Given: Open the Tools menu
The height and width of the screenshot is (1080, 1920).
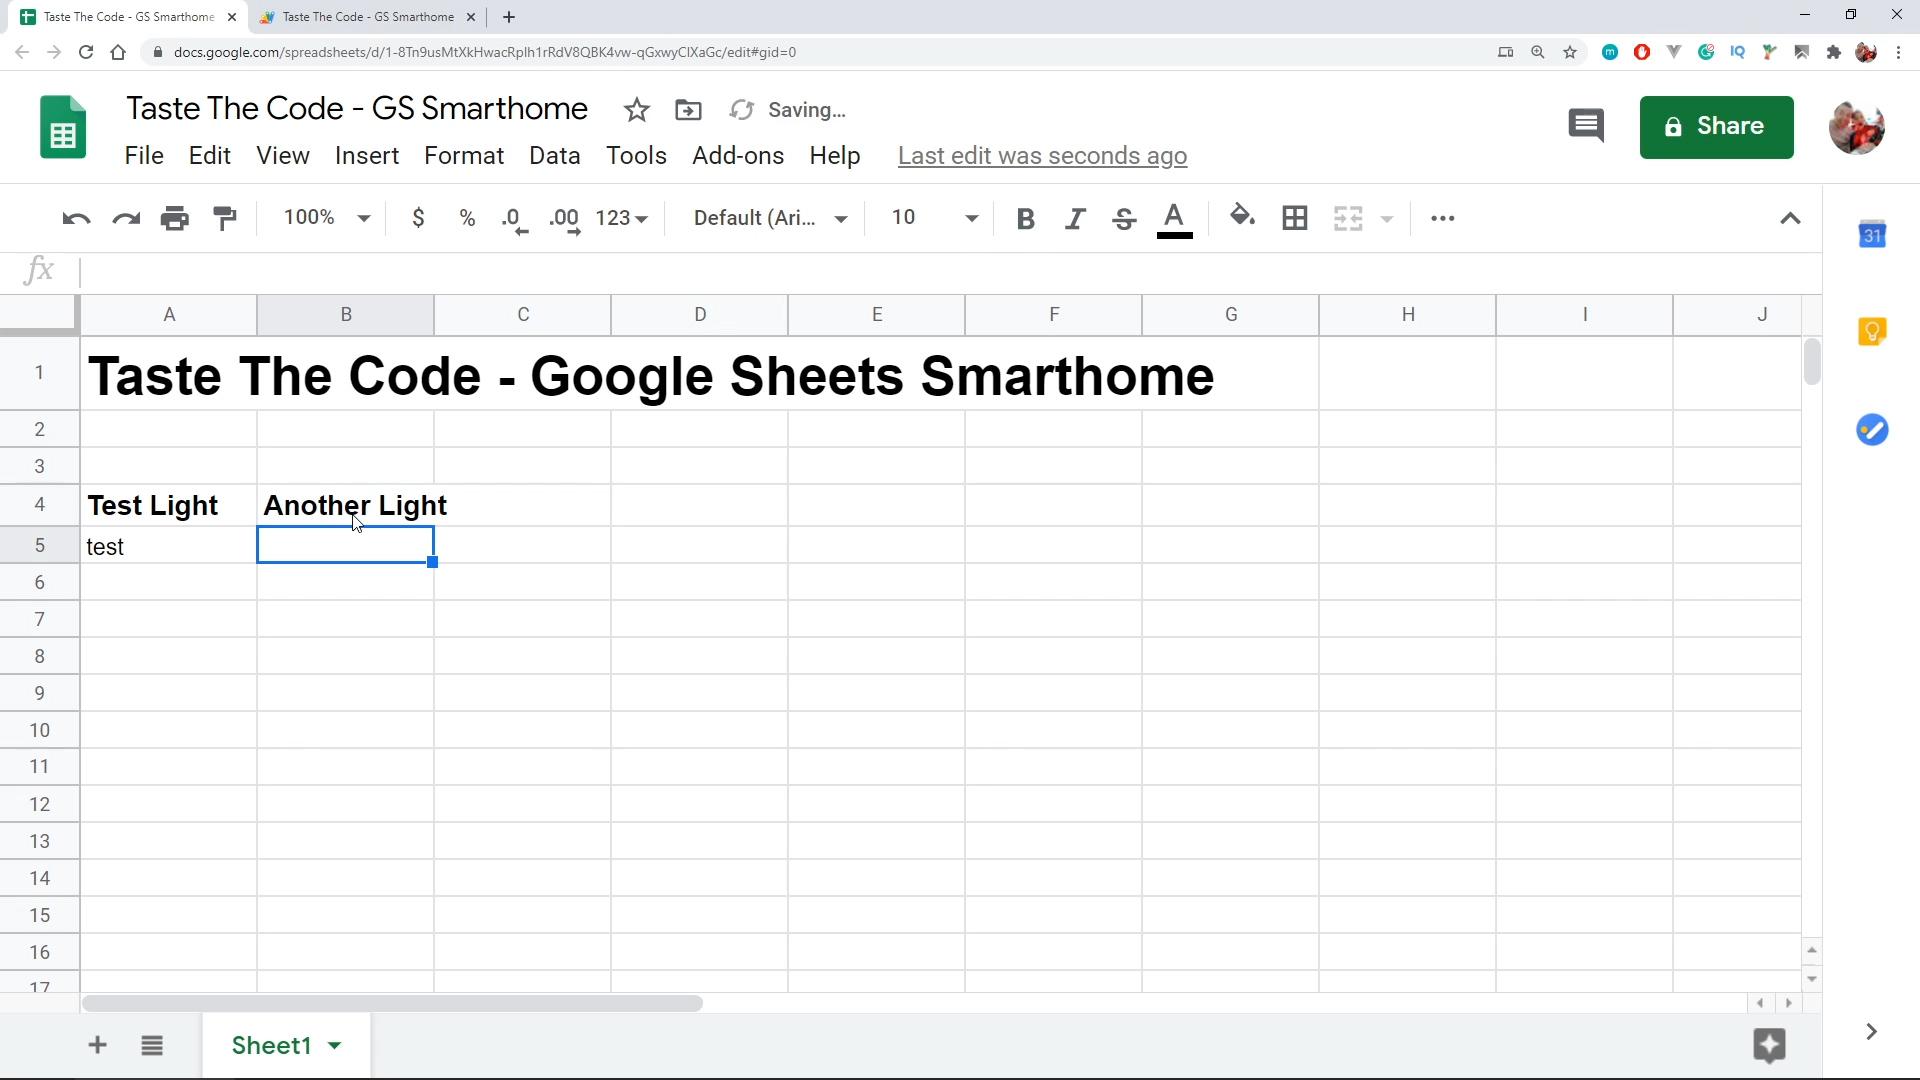Looking at the screenshot, I should (x=636, y=156).
